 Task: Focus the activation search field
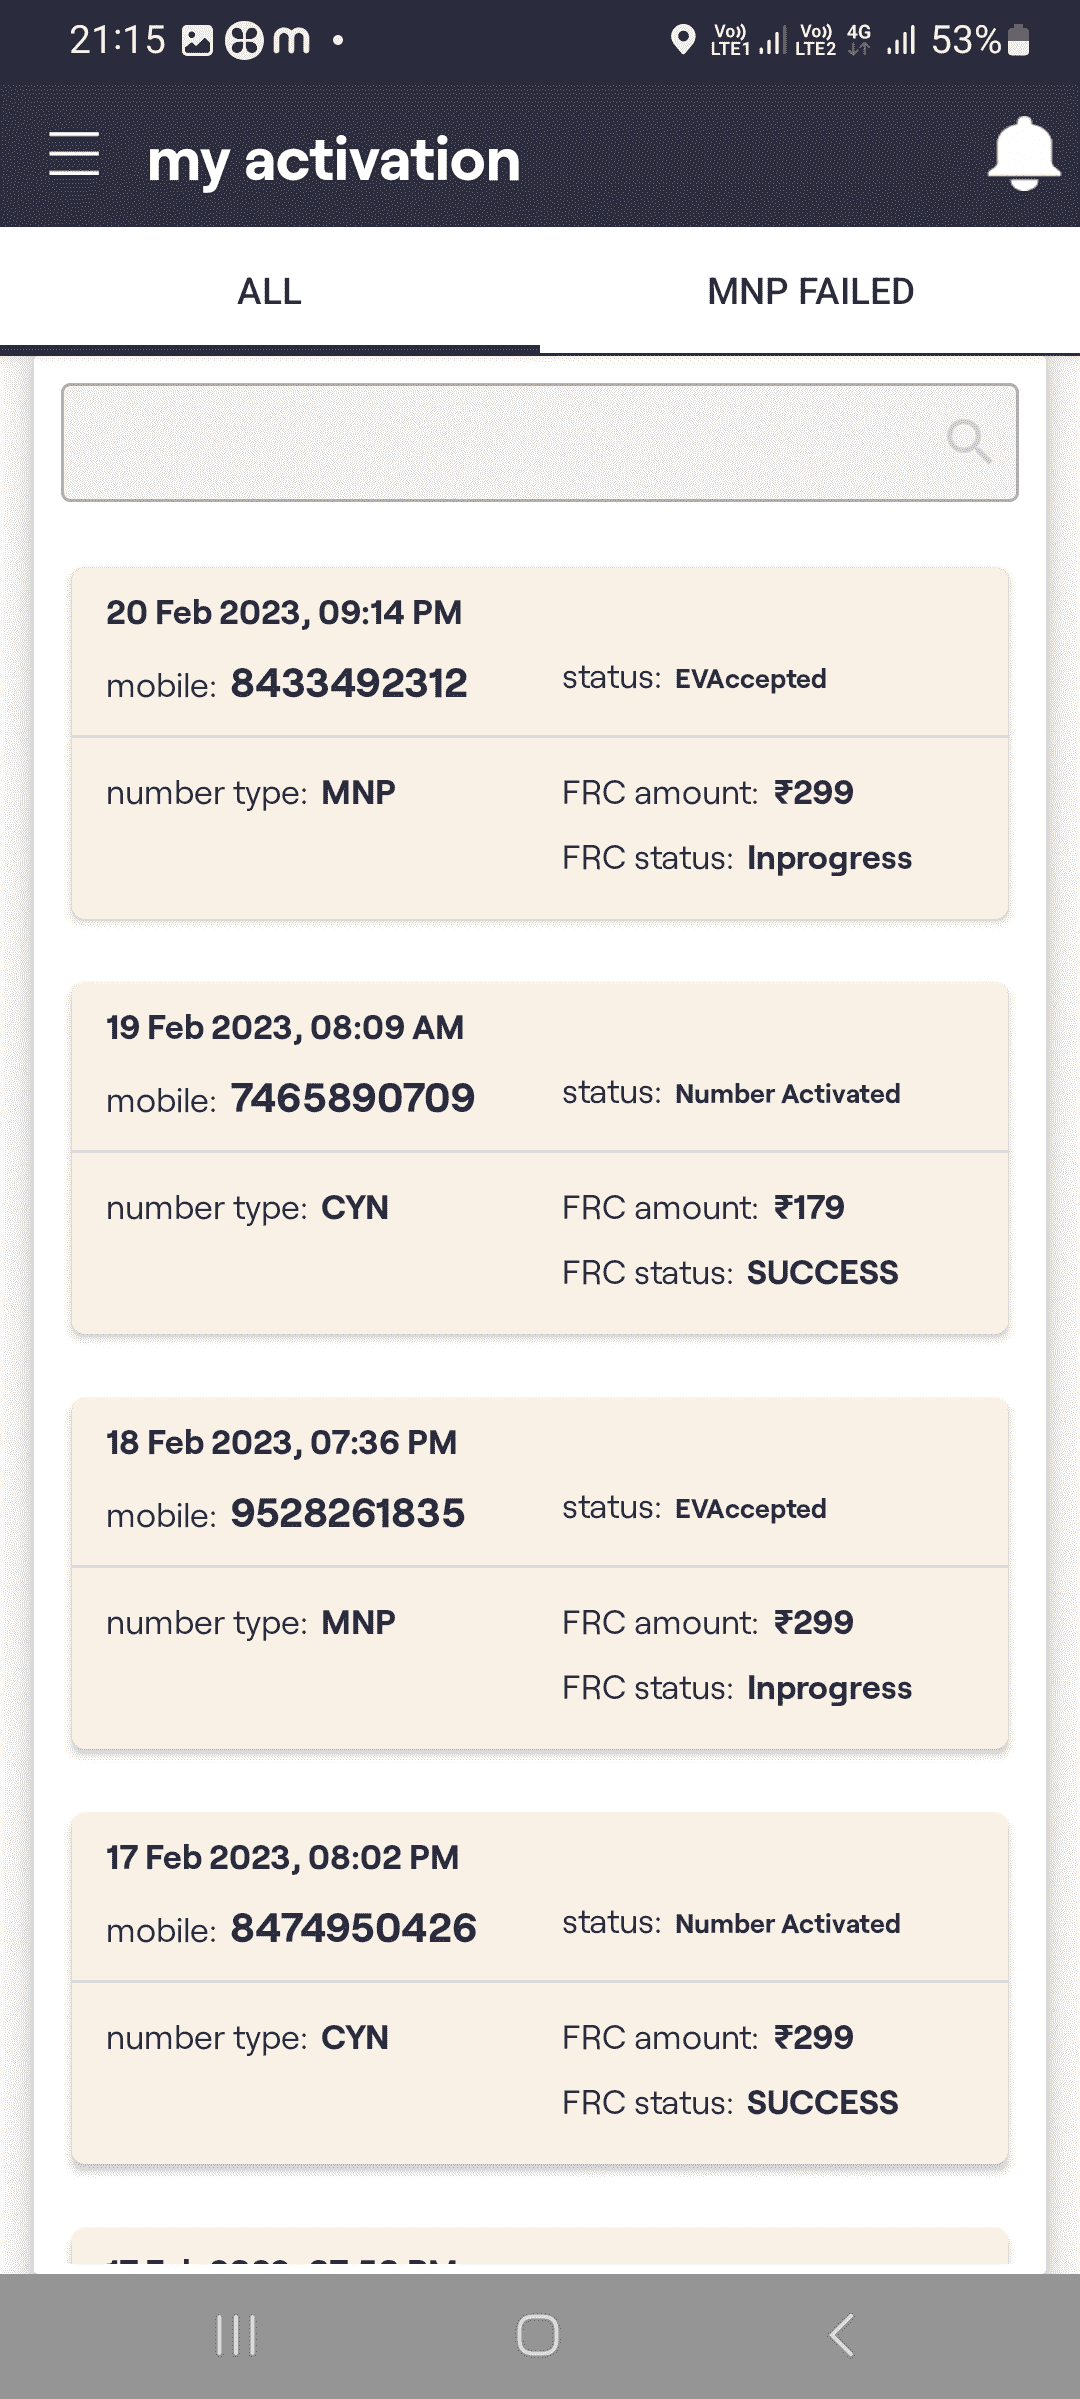(x=500, y=442)
